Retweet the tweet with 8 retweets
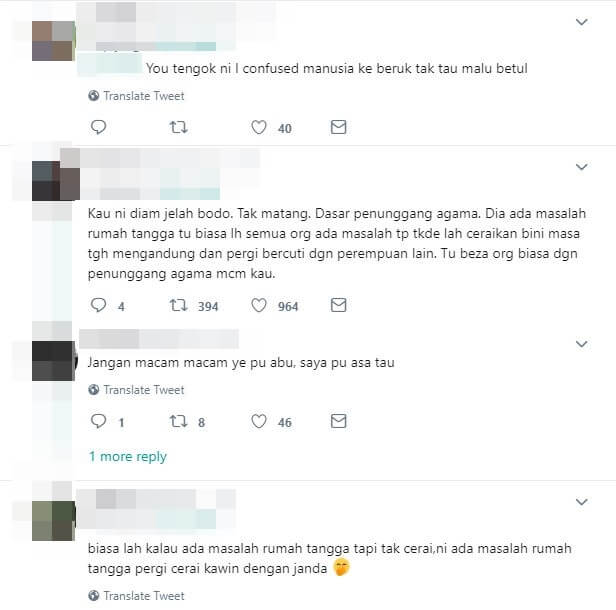 pos(178,421)
